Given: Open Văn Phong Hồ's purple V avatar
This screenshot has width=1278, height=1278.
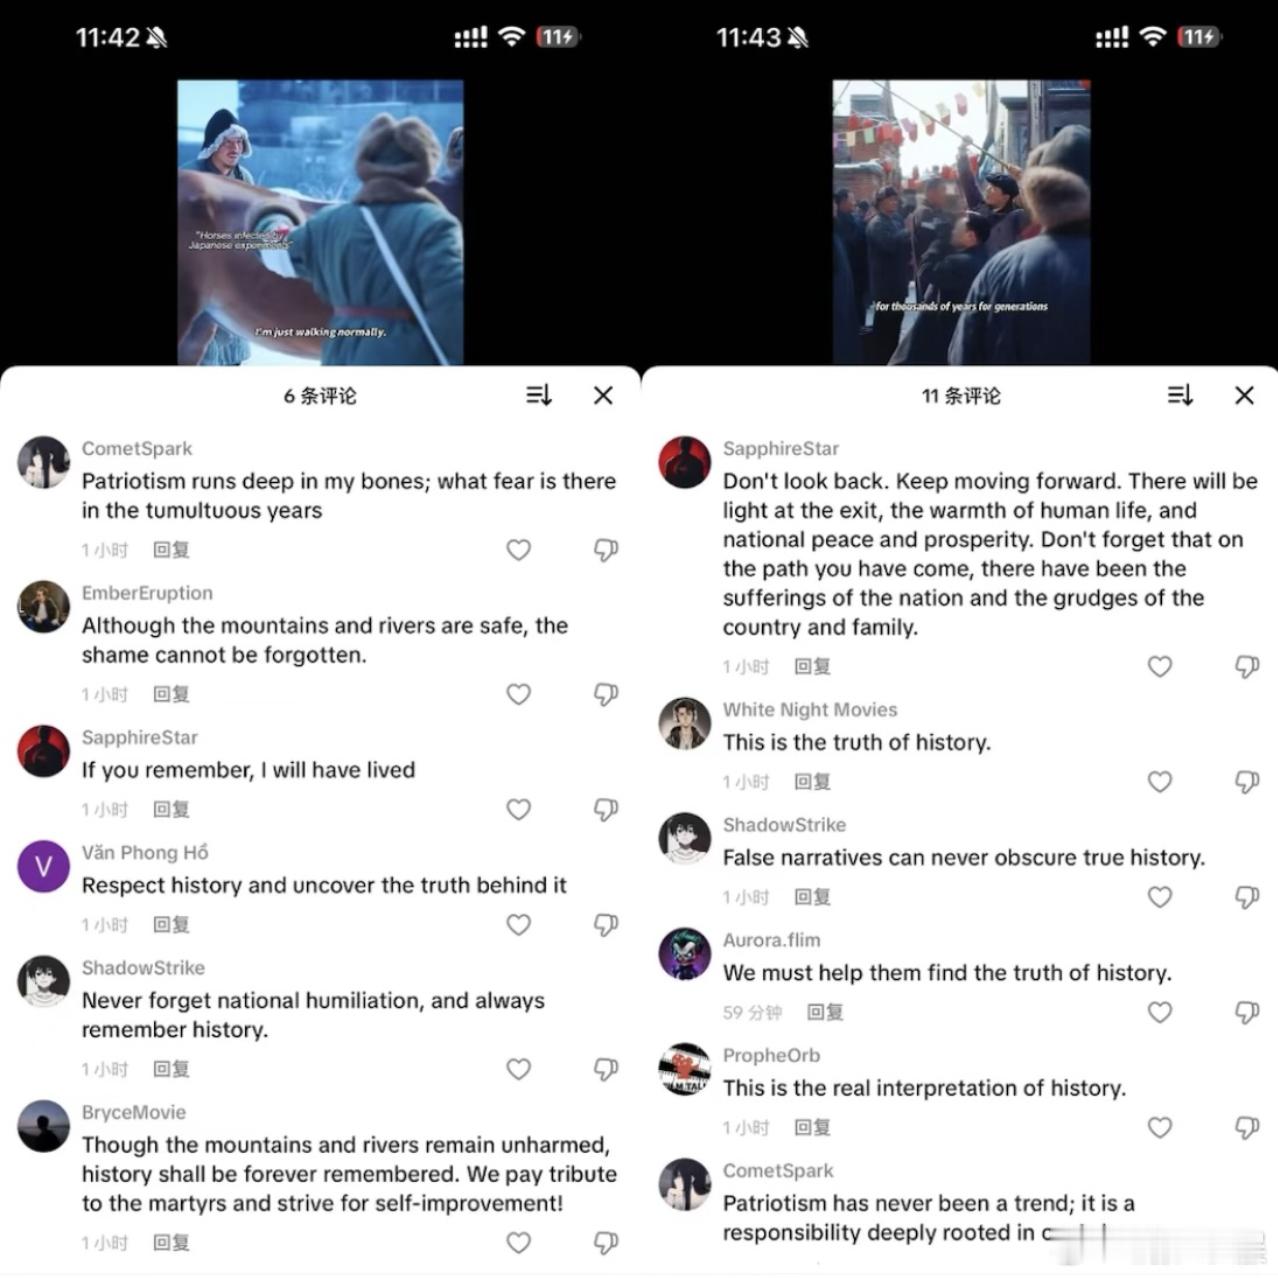Looking at the screenshot, I should 44,866.
